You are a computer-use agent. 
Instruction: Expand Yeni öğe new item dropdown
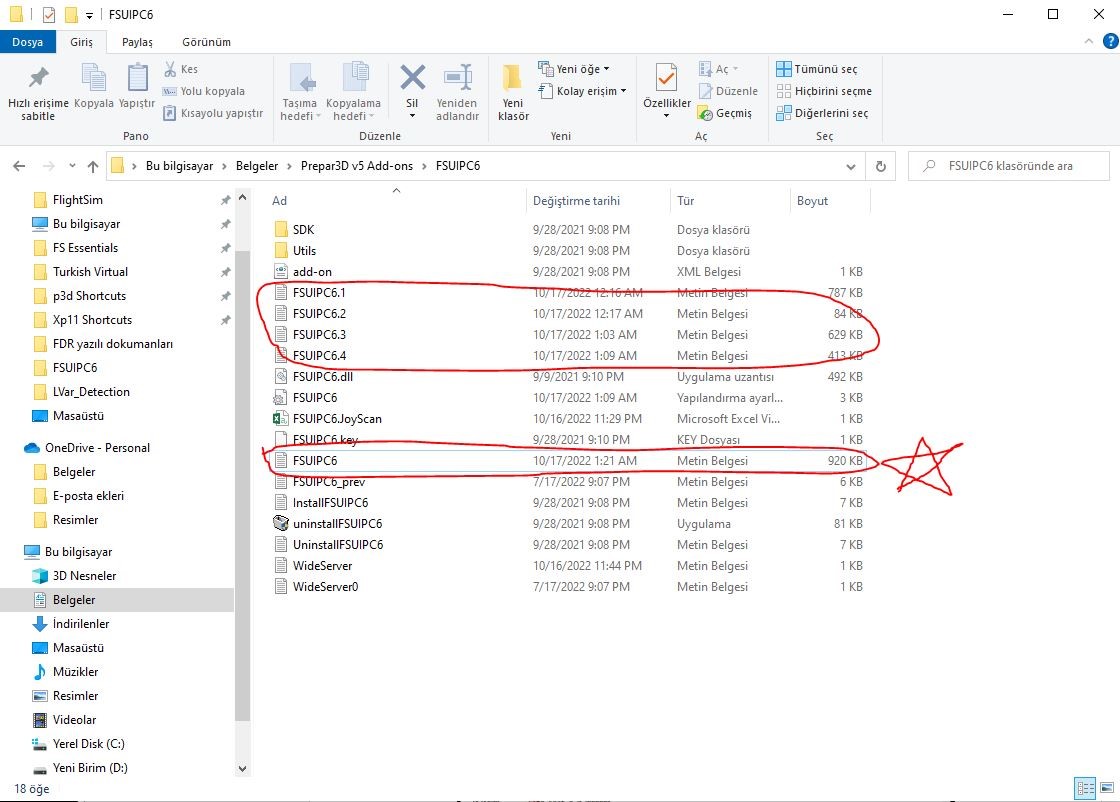click(x=575, y=69)
